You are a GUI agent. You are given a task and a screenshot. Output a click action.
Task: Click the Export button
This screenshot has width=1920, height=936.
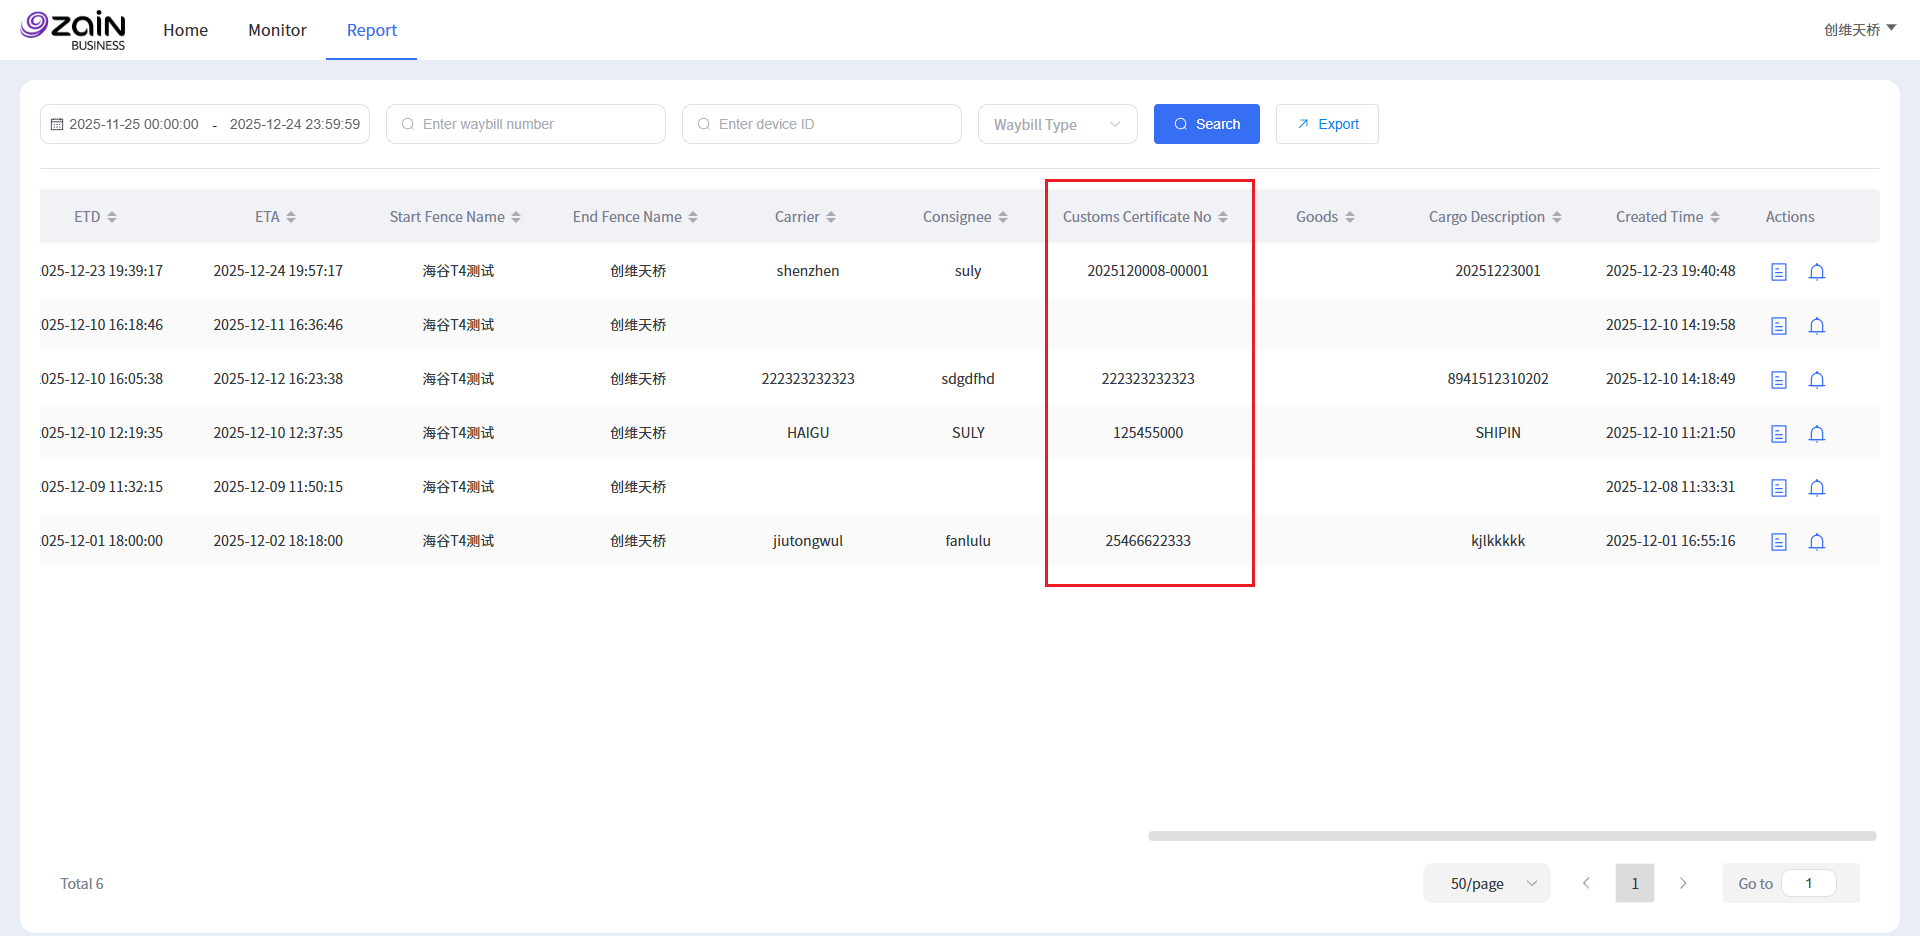[x=1327, y=124]
